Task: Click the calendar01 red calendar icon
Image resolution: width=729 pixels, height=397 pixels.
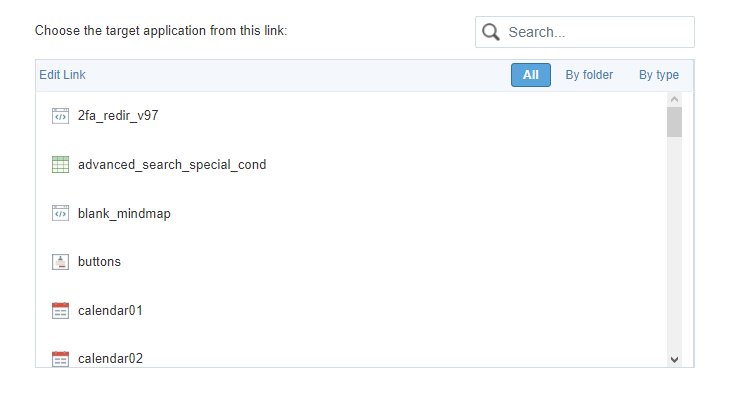Action: click(x=60, y=311)
